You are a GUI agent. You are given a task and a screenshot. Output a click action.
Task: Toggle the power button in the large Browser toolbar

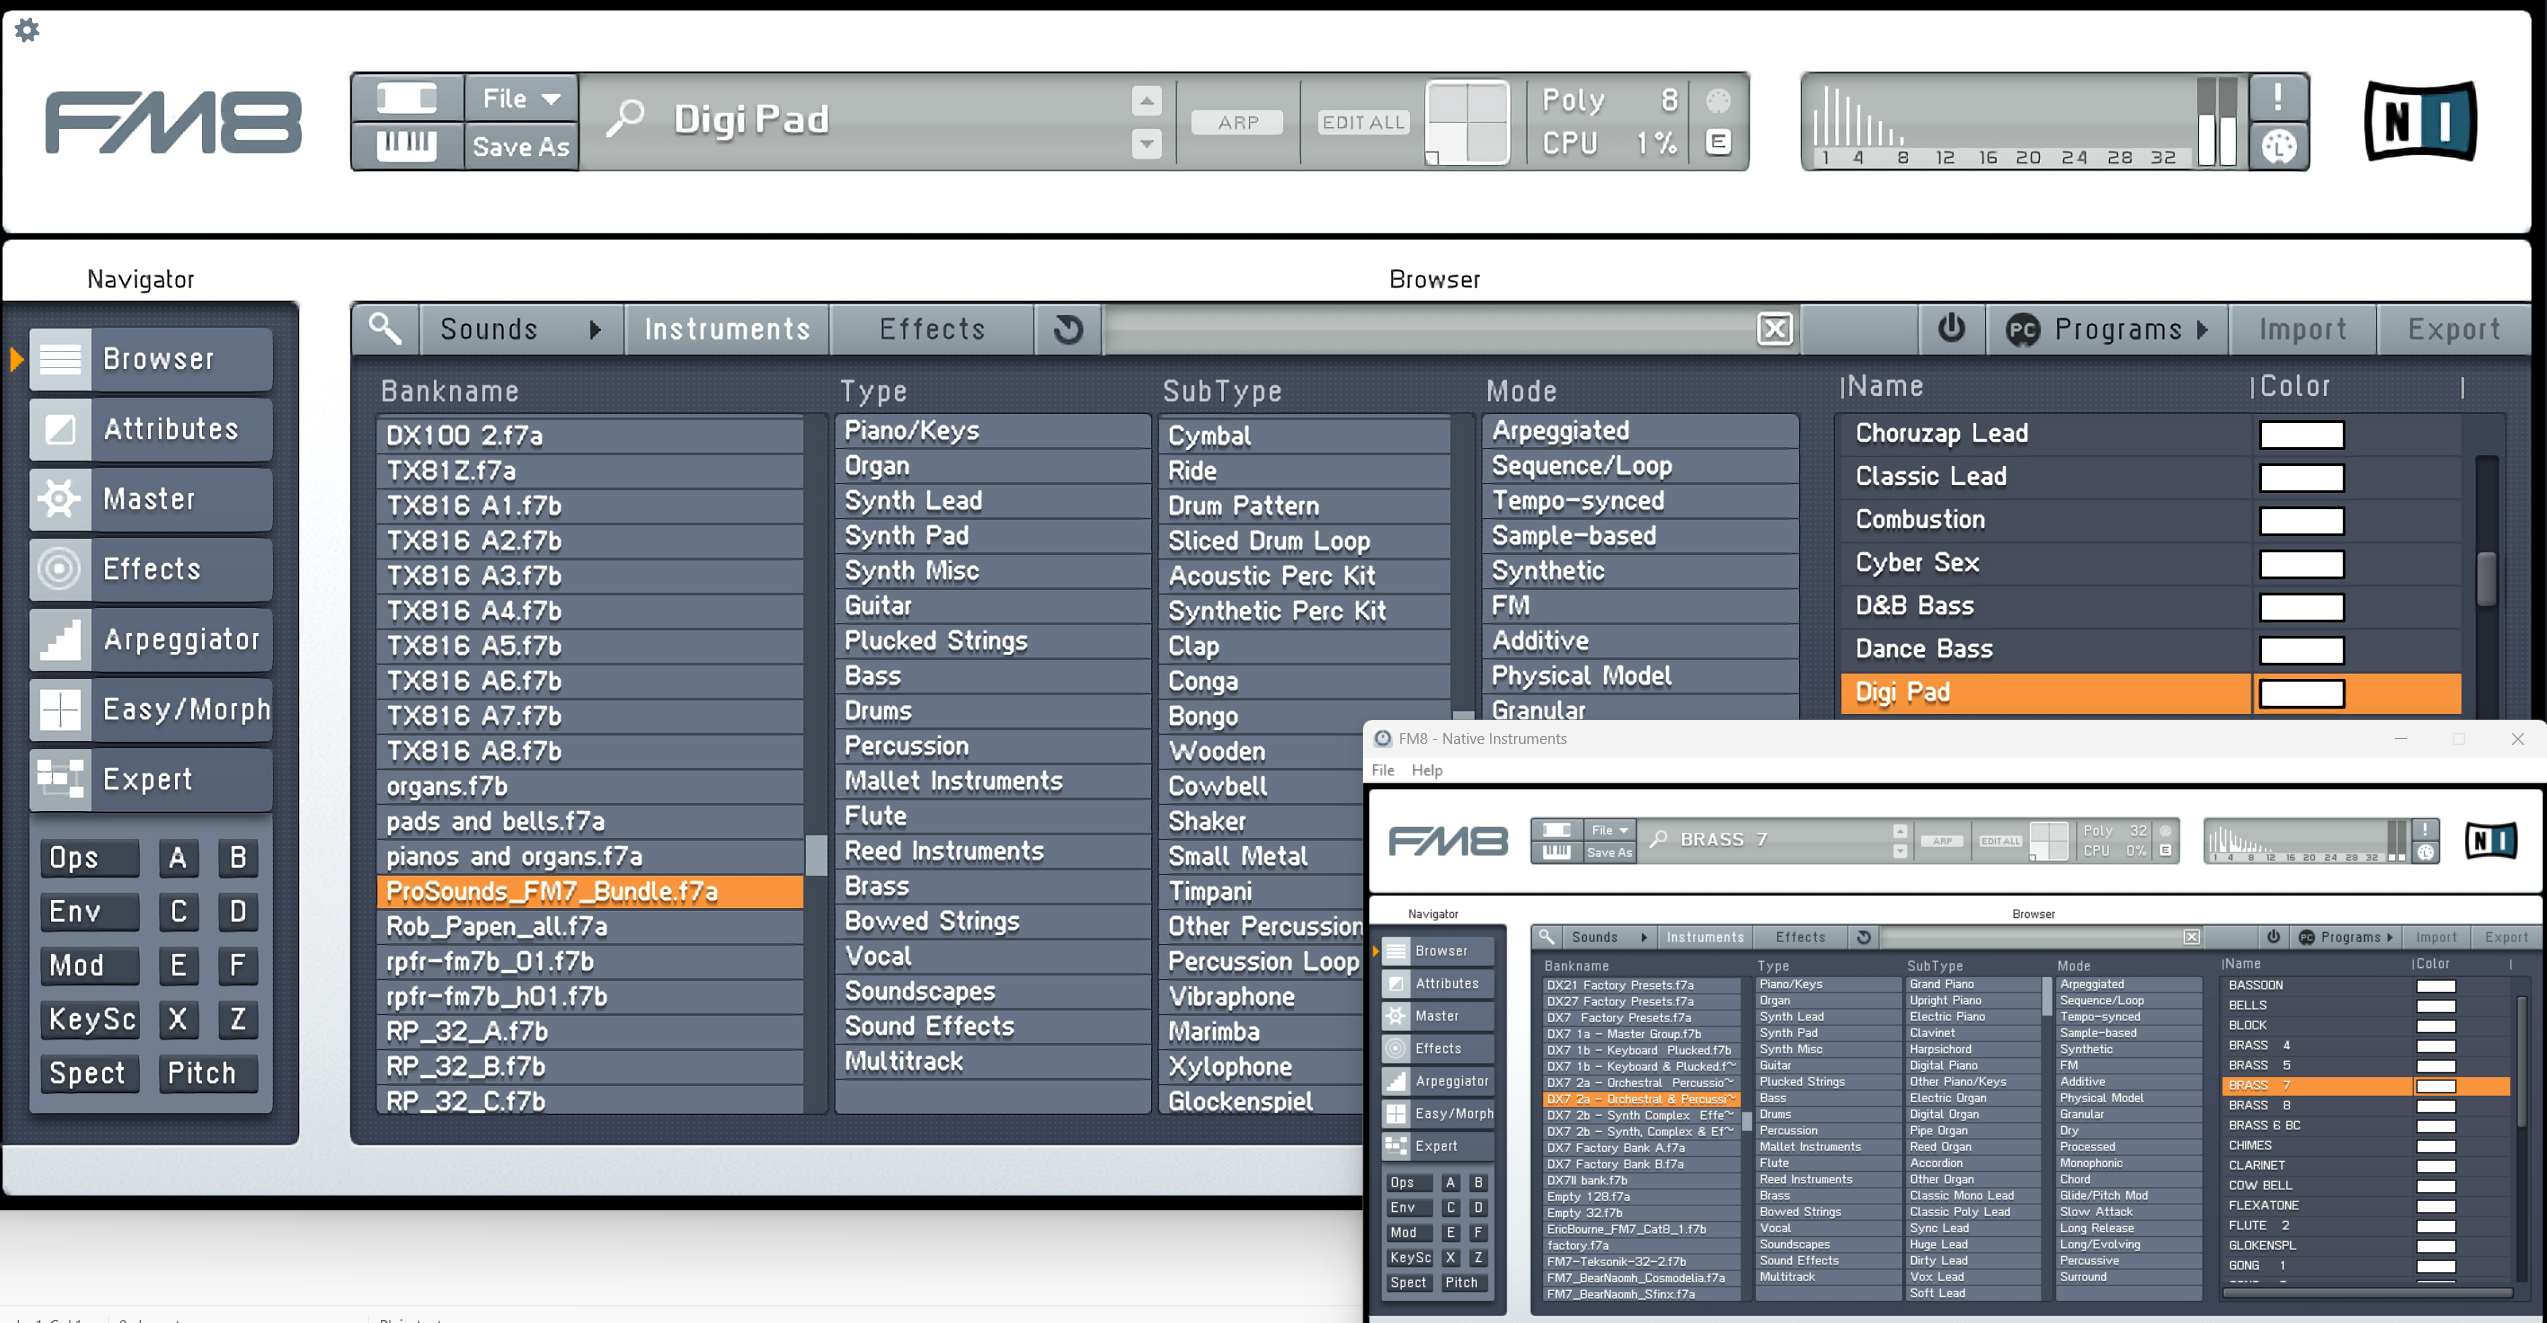coord(1951,329)
